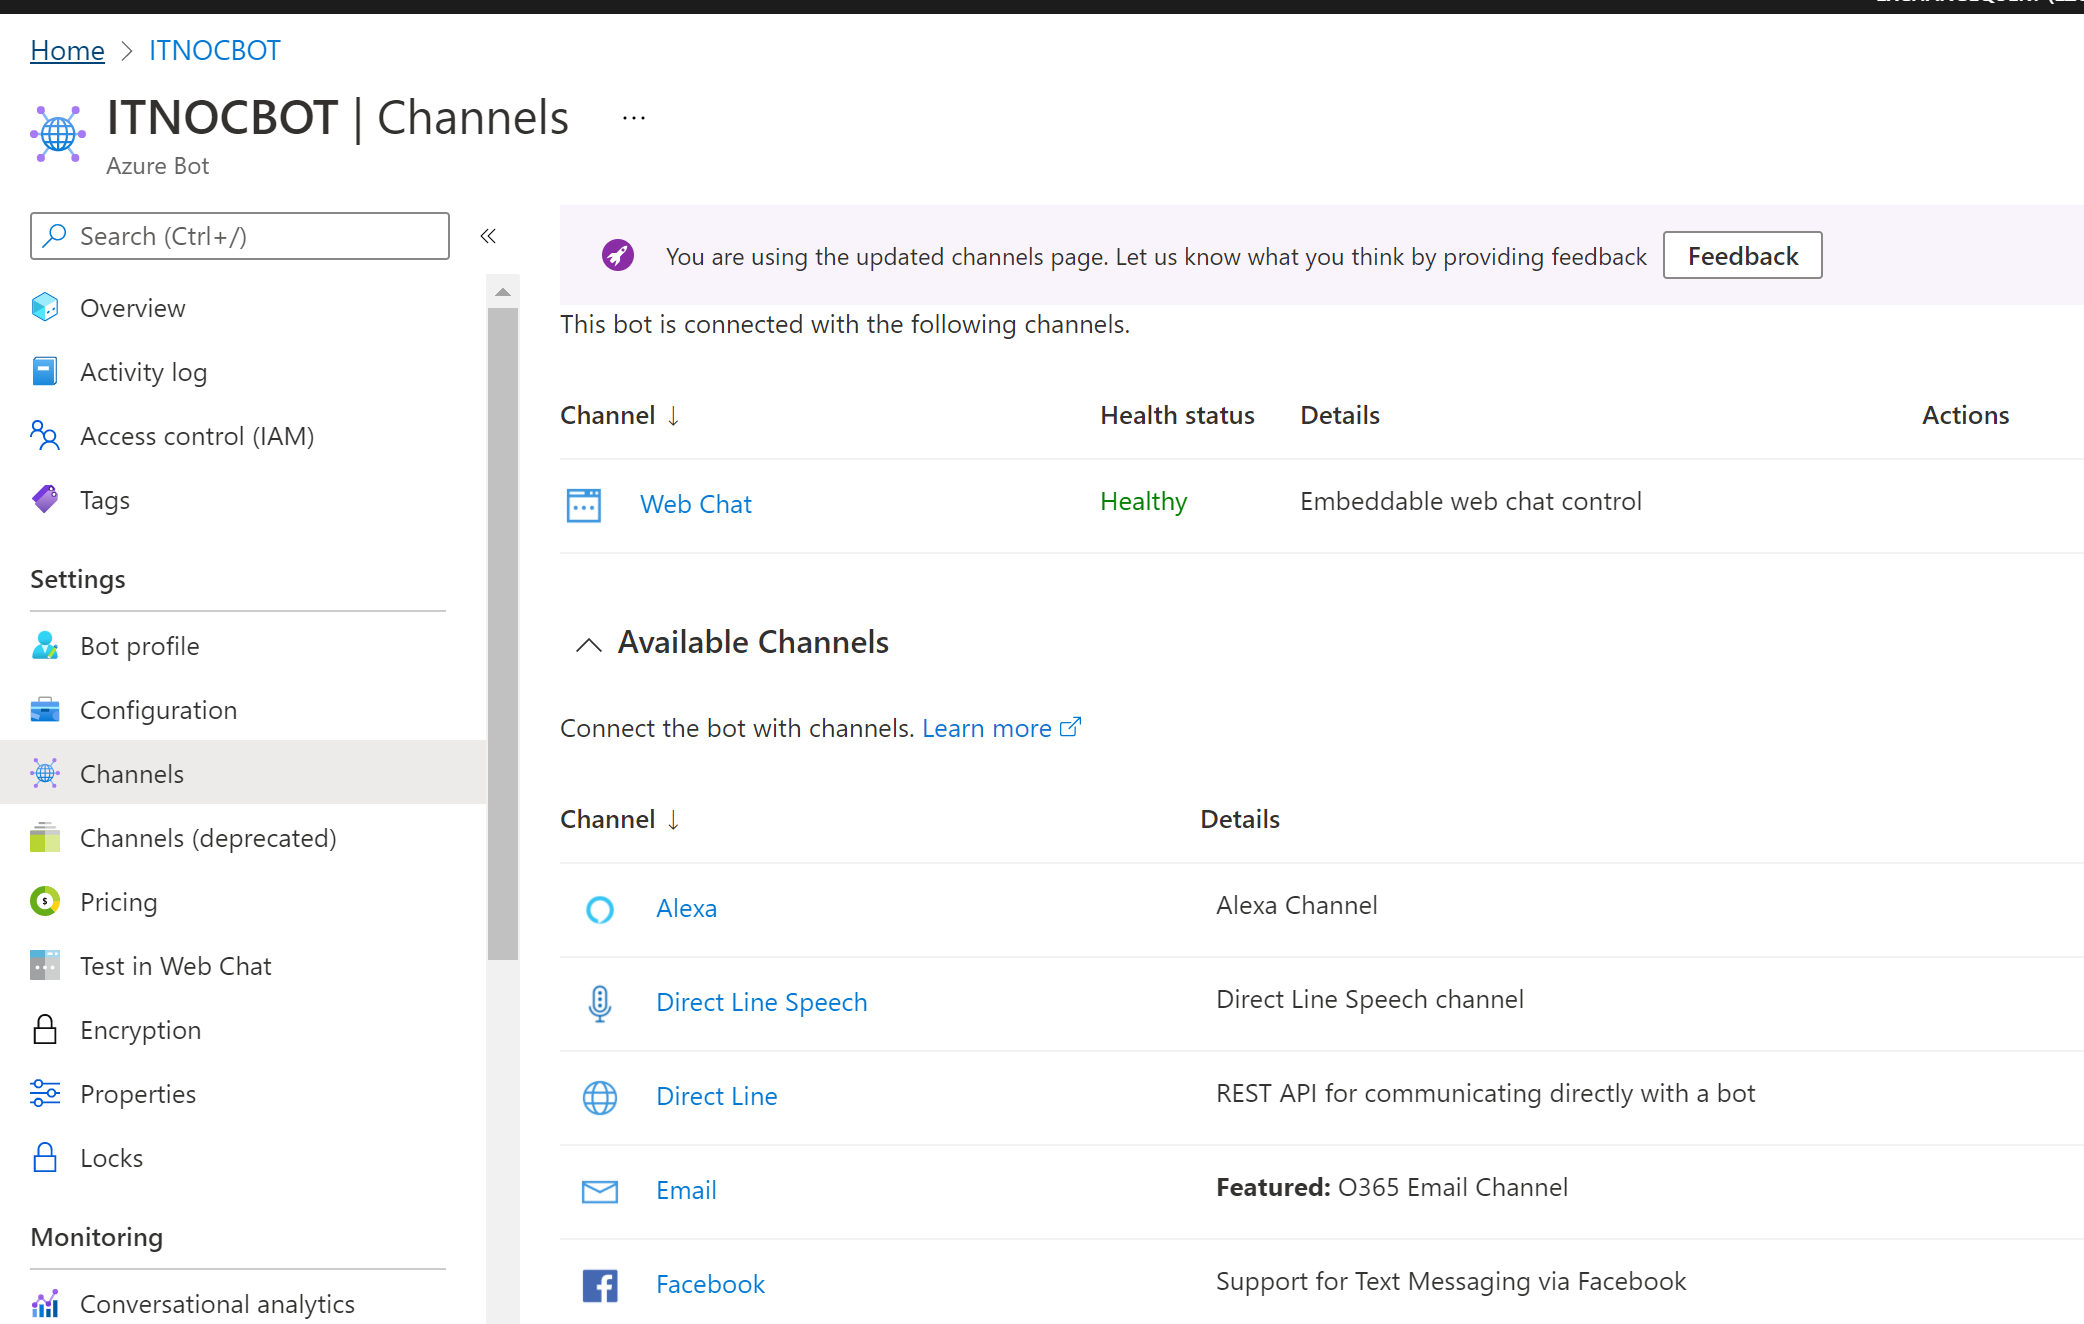Click the Email envelope icon
This screenshot has height=1324, width=2084.
click(x=599, y=1191)
